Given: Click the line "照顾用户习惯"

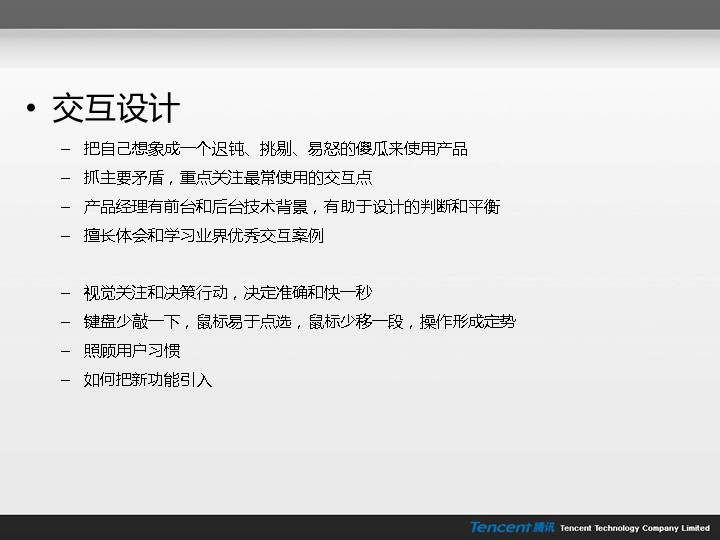Looking at the screenshot, I should coord(132,351).
